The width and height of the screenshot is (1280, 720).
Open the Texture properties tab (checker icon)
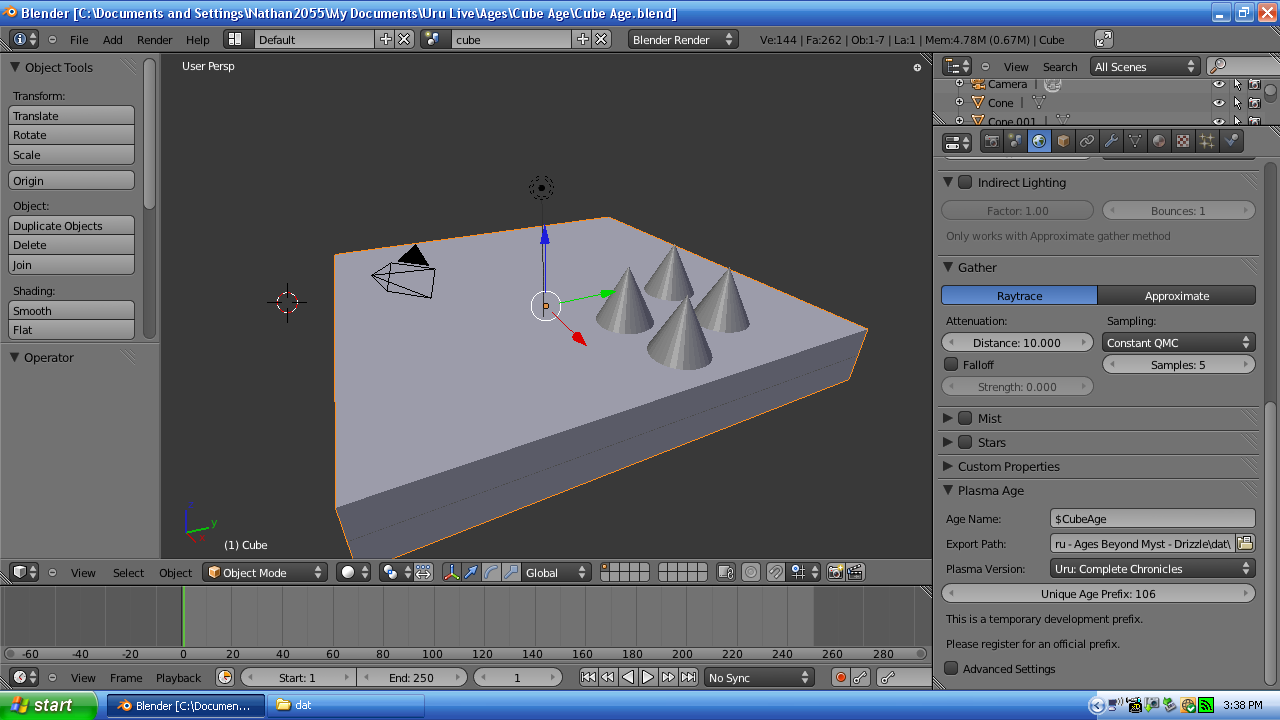(x=1183, y=141)
